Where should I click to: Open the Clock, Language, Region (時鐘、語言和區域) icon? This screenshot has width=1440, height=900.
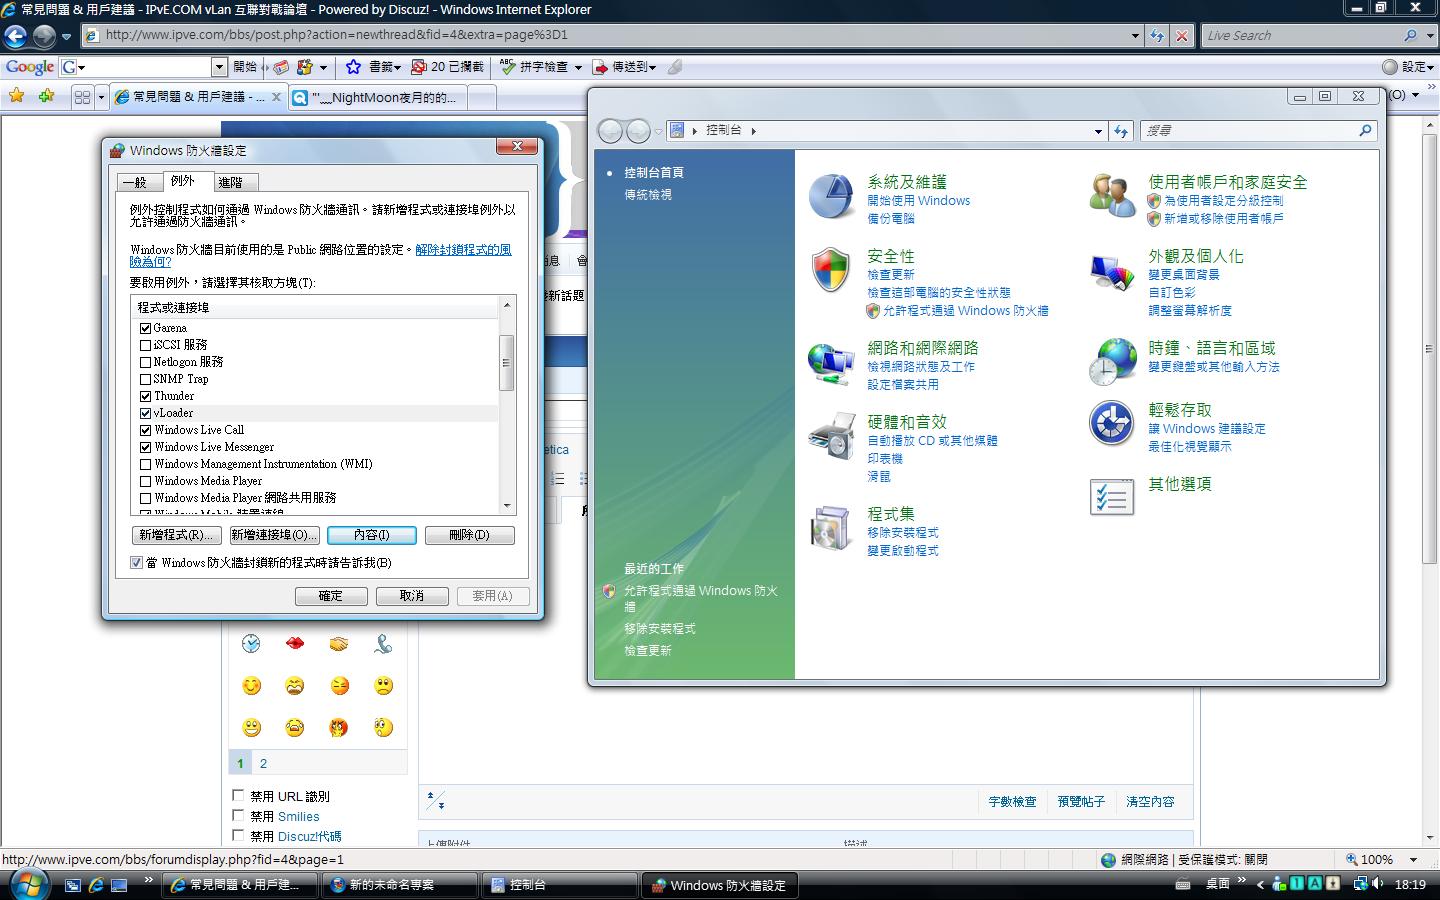1112,363
